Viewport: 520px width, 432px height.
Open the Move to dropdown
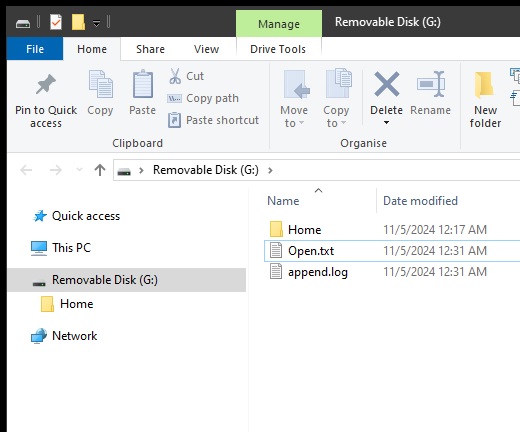294,100
